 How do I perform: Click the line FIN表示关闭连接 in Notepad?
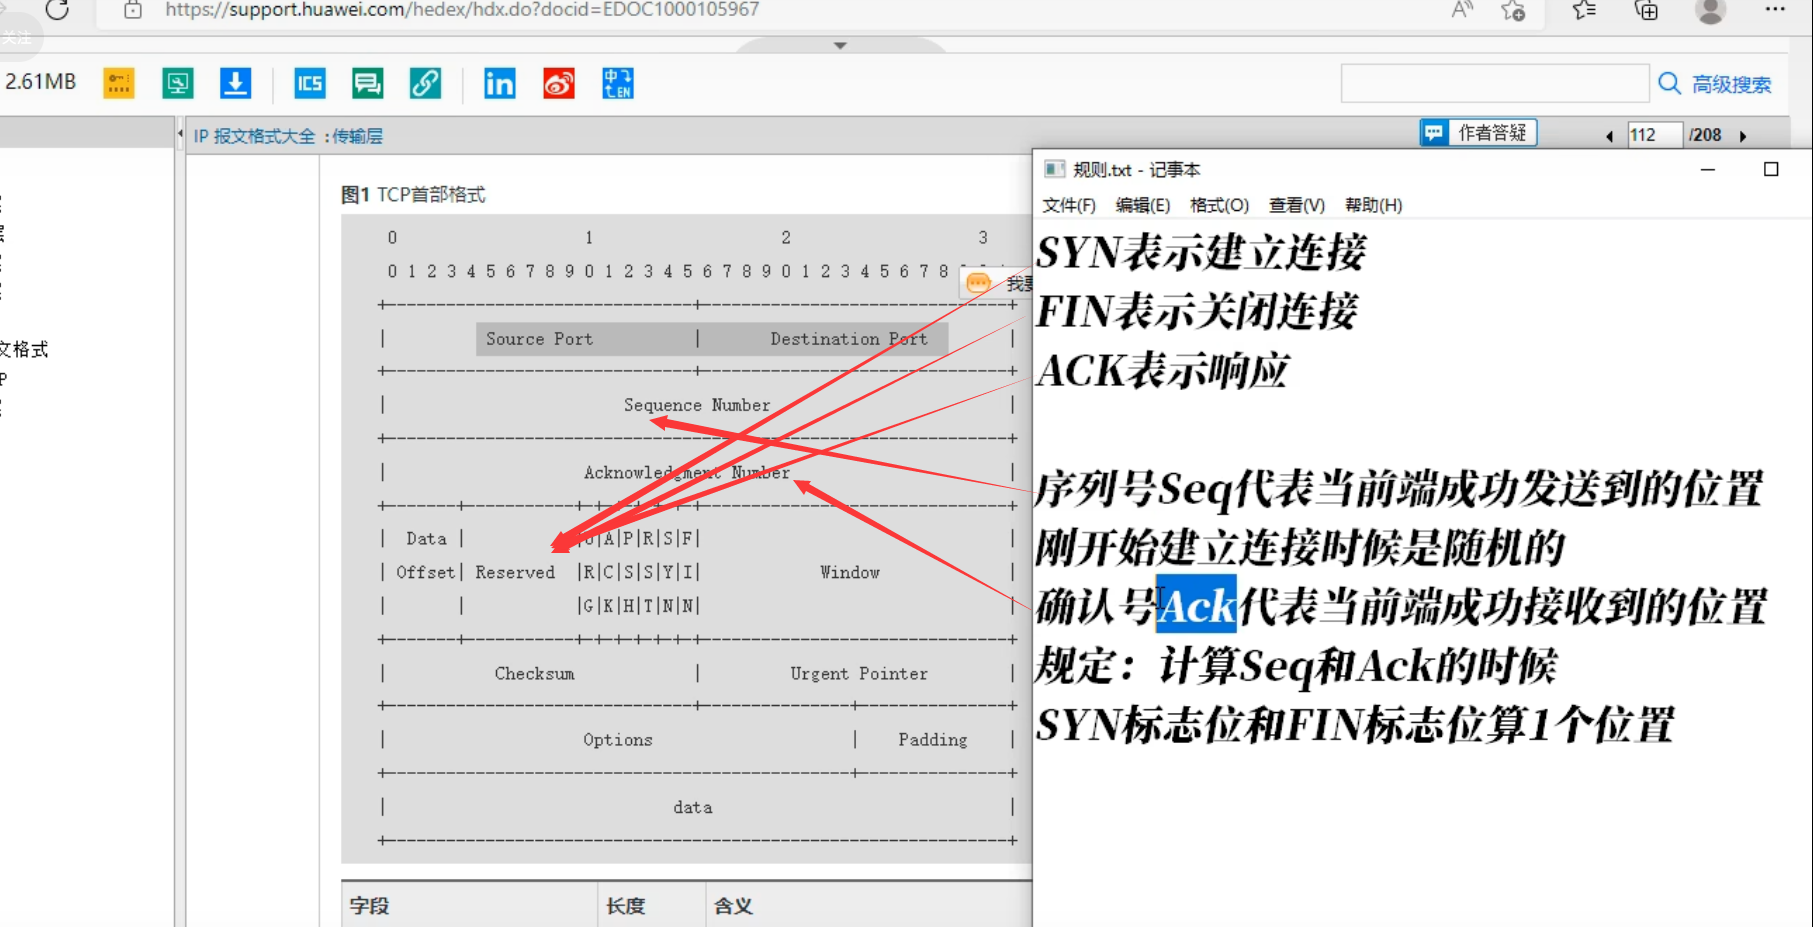click(1197, 311)
